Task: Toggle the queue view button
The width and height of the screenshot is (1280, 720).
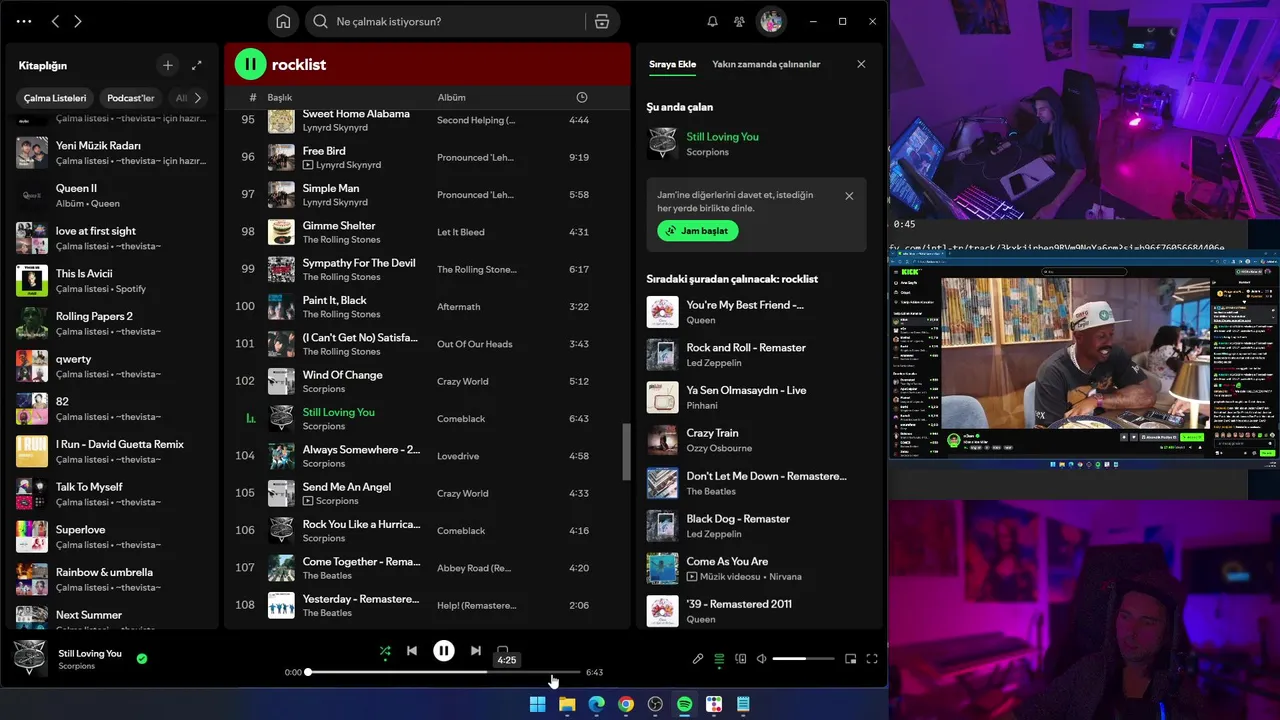Action: (719, 658)
